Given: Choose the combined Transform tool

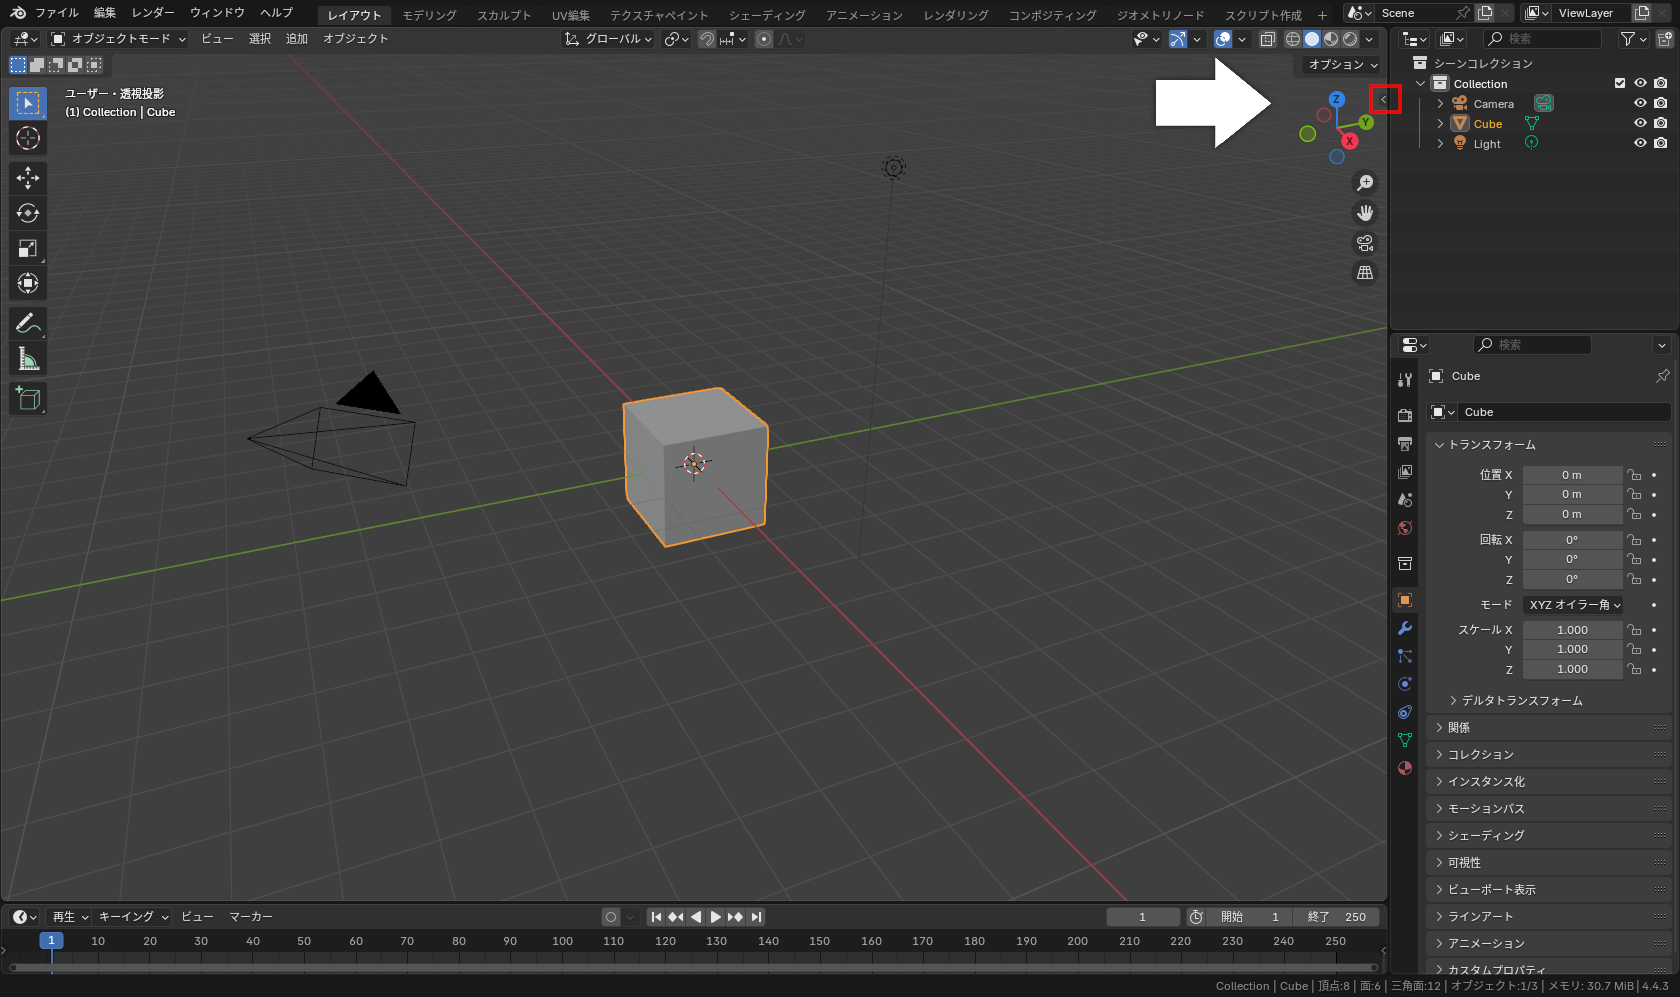Looking at the screenshot, I should (x=28, y=283).
